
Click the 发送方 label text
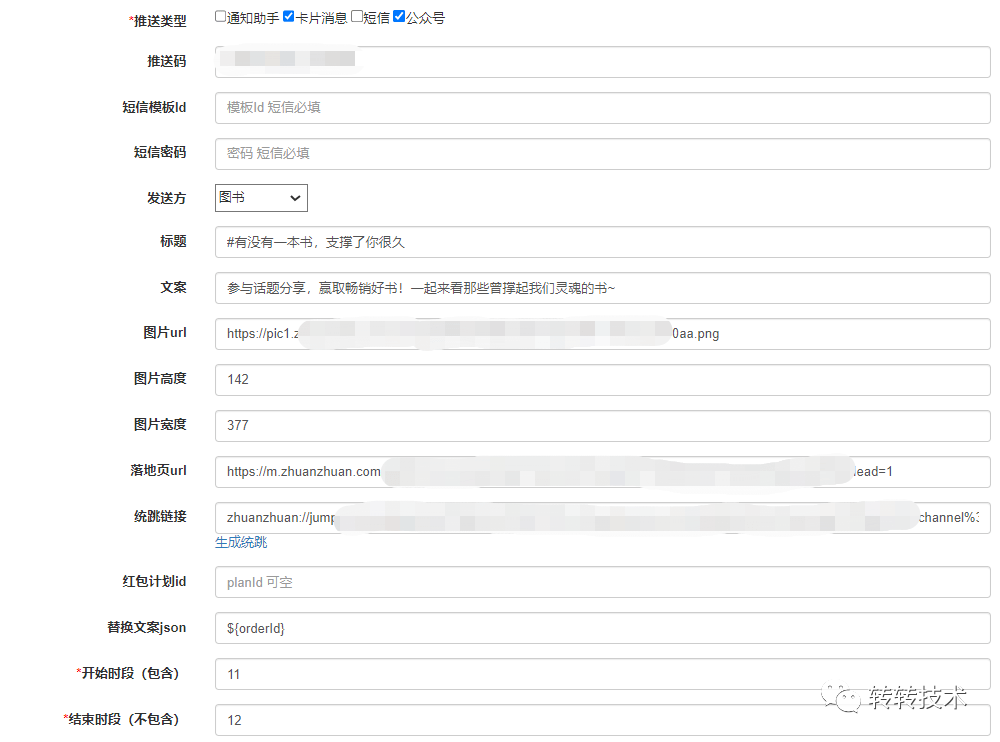tap(166, 198)
